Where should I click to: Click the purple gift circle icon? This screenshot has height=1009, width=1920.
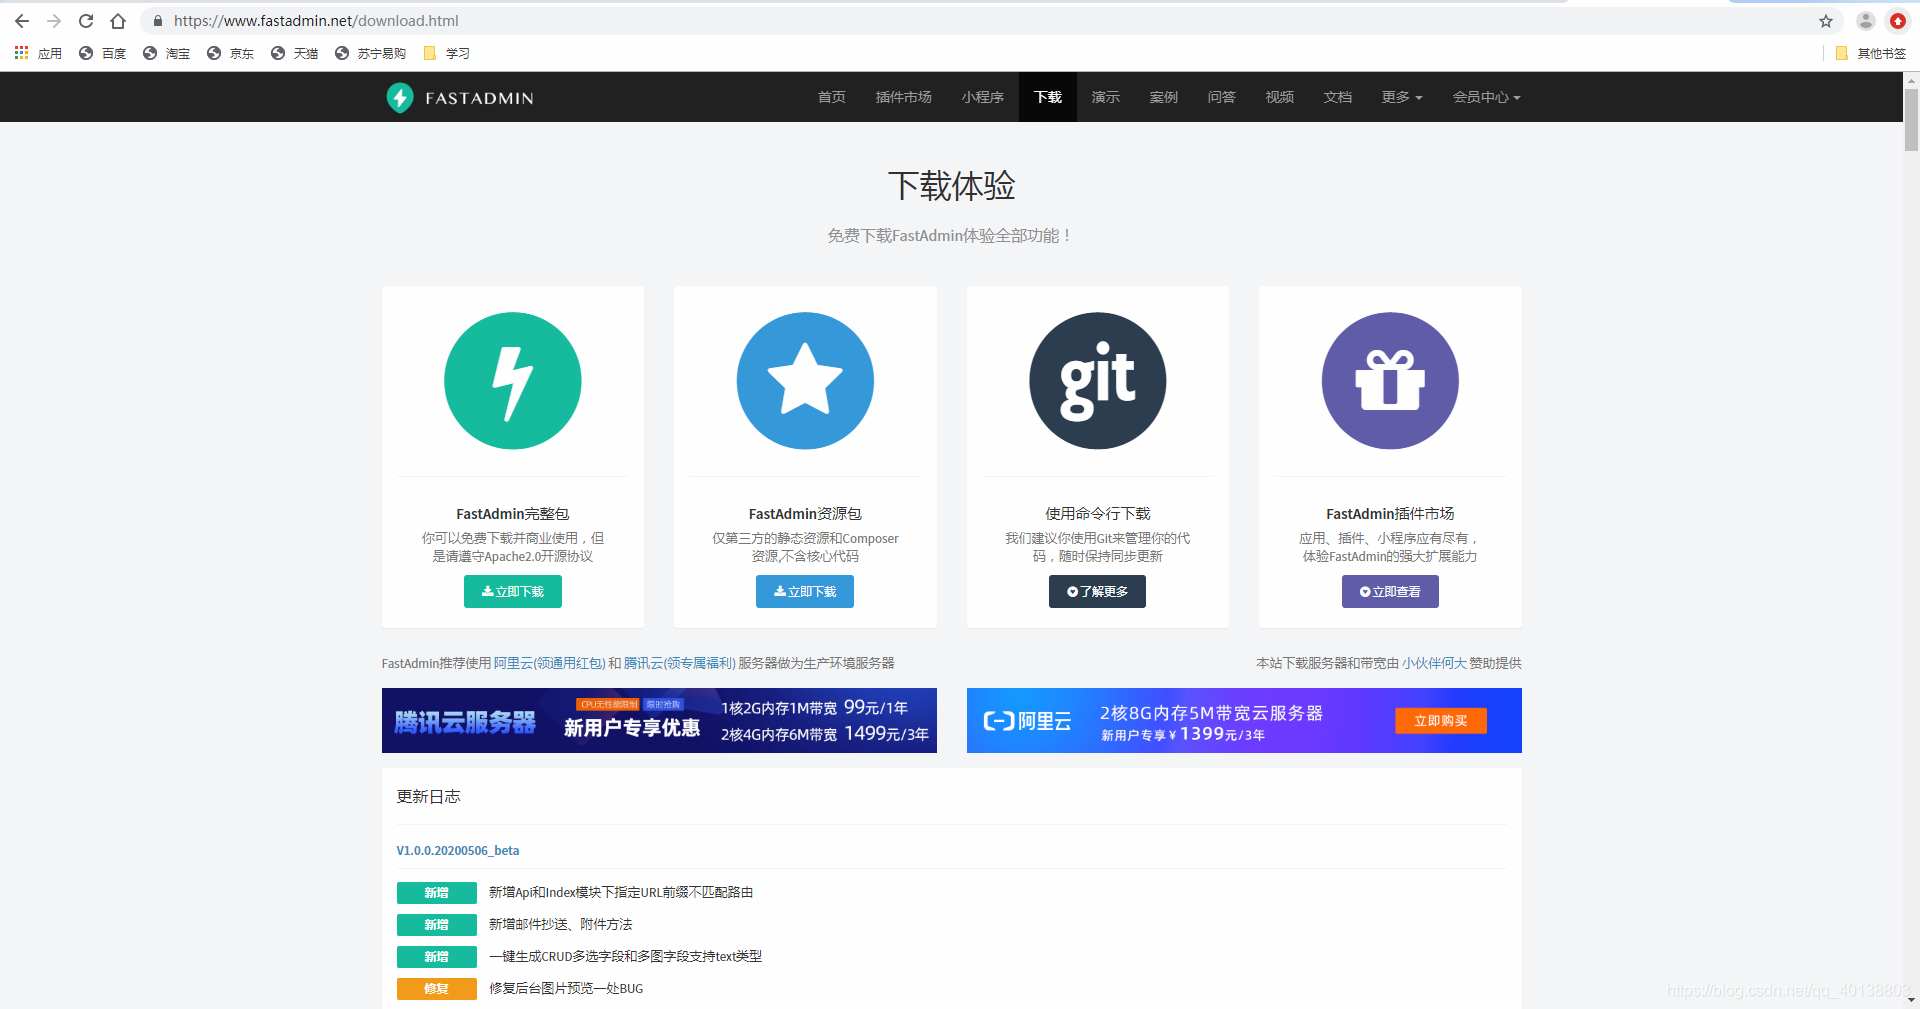point(1390,381)
